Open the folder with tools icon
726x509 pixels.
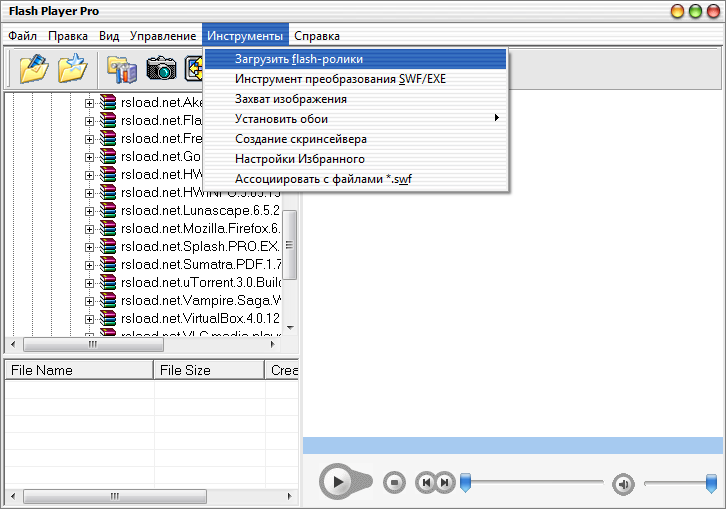click(x=122, y=69)
